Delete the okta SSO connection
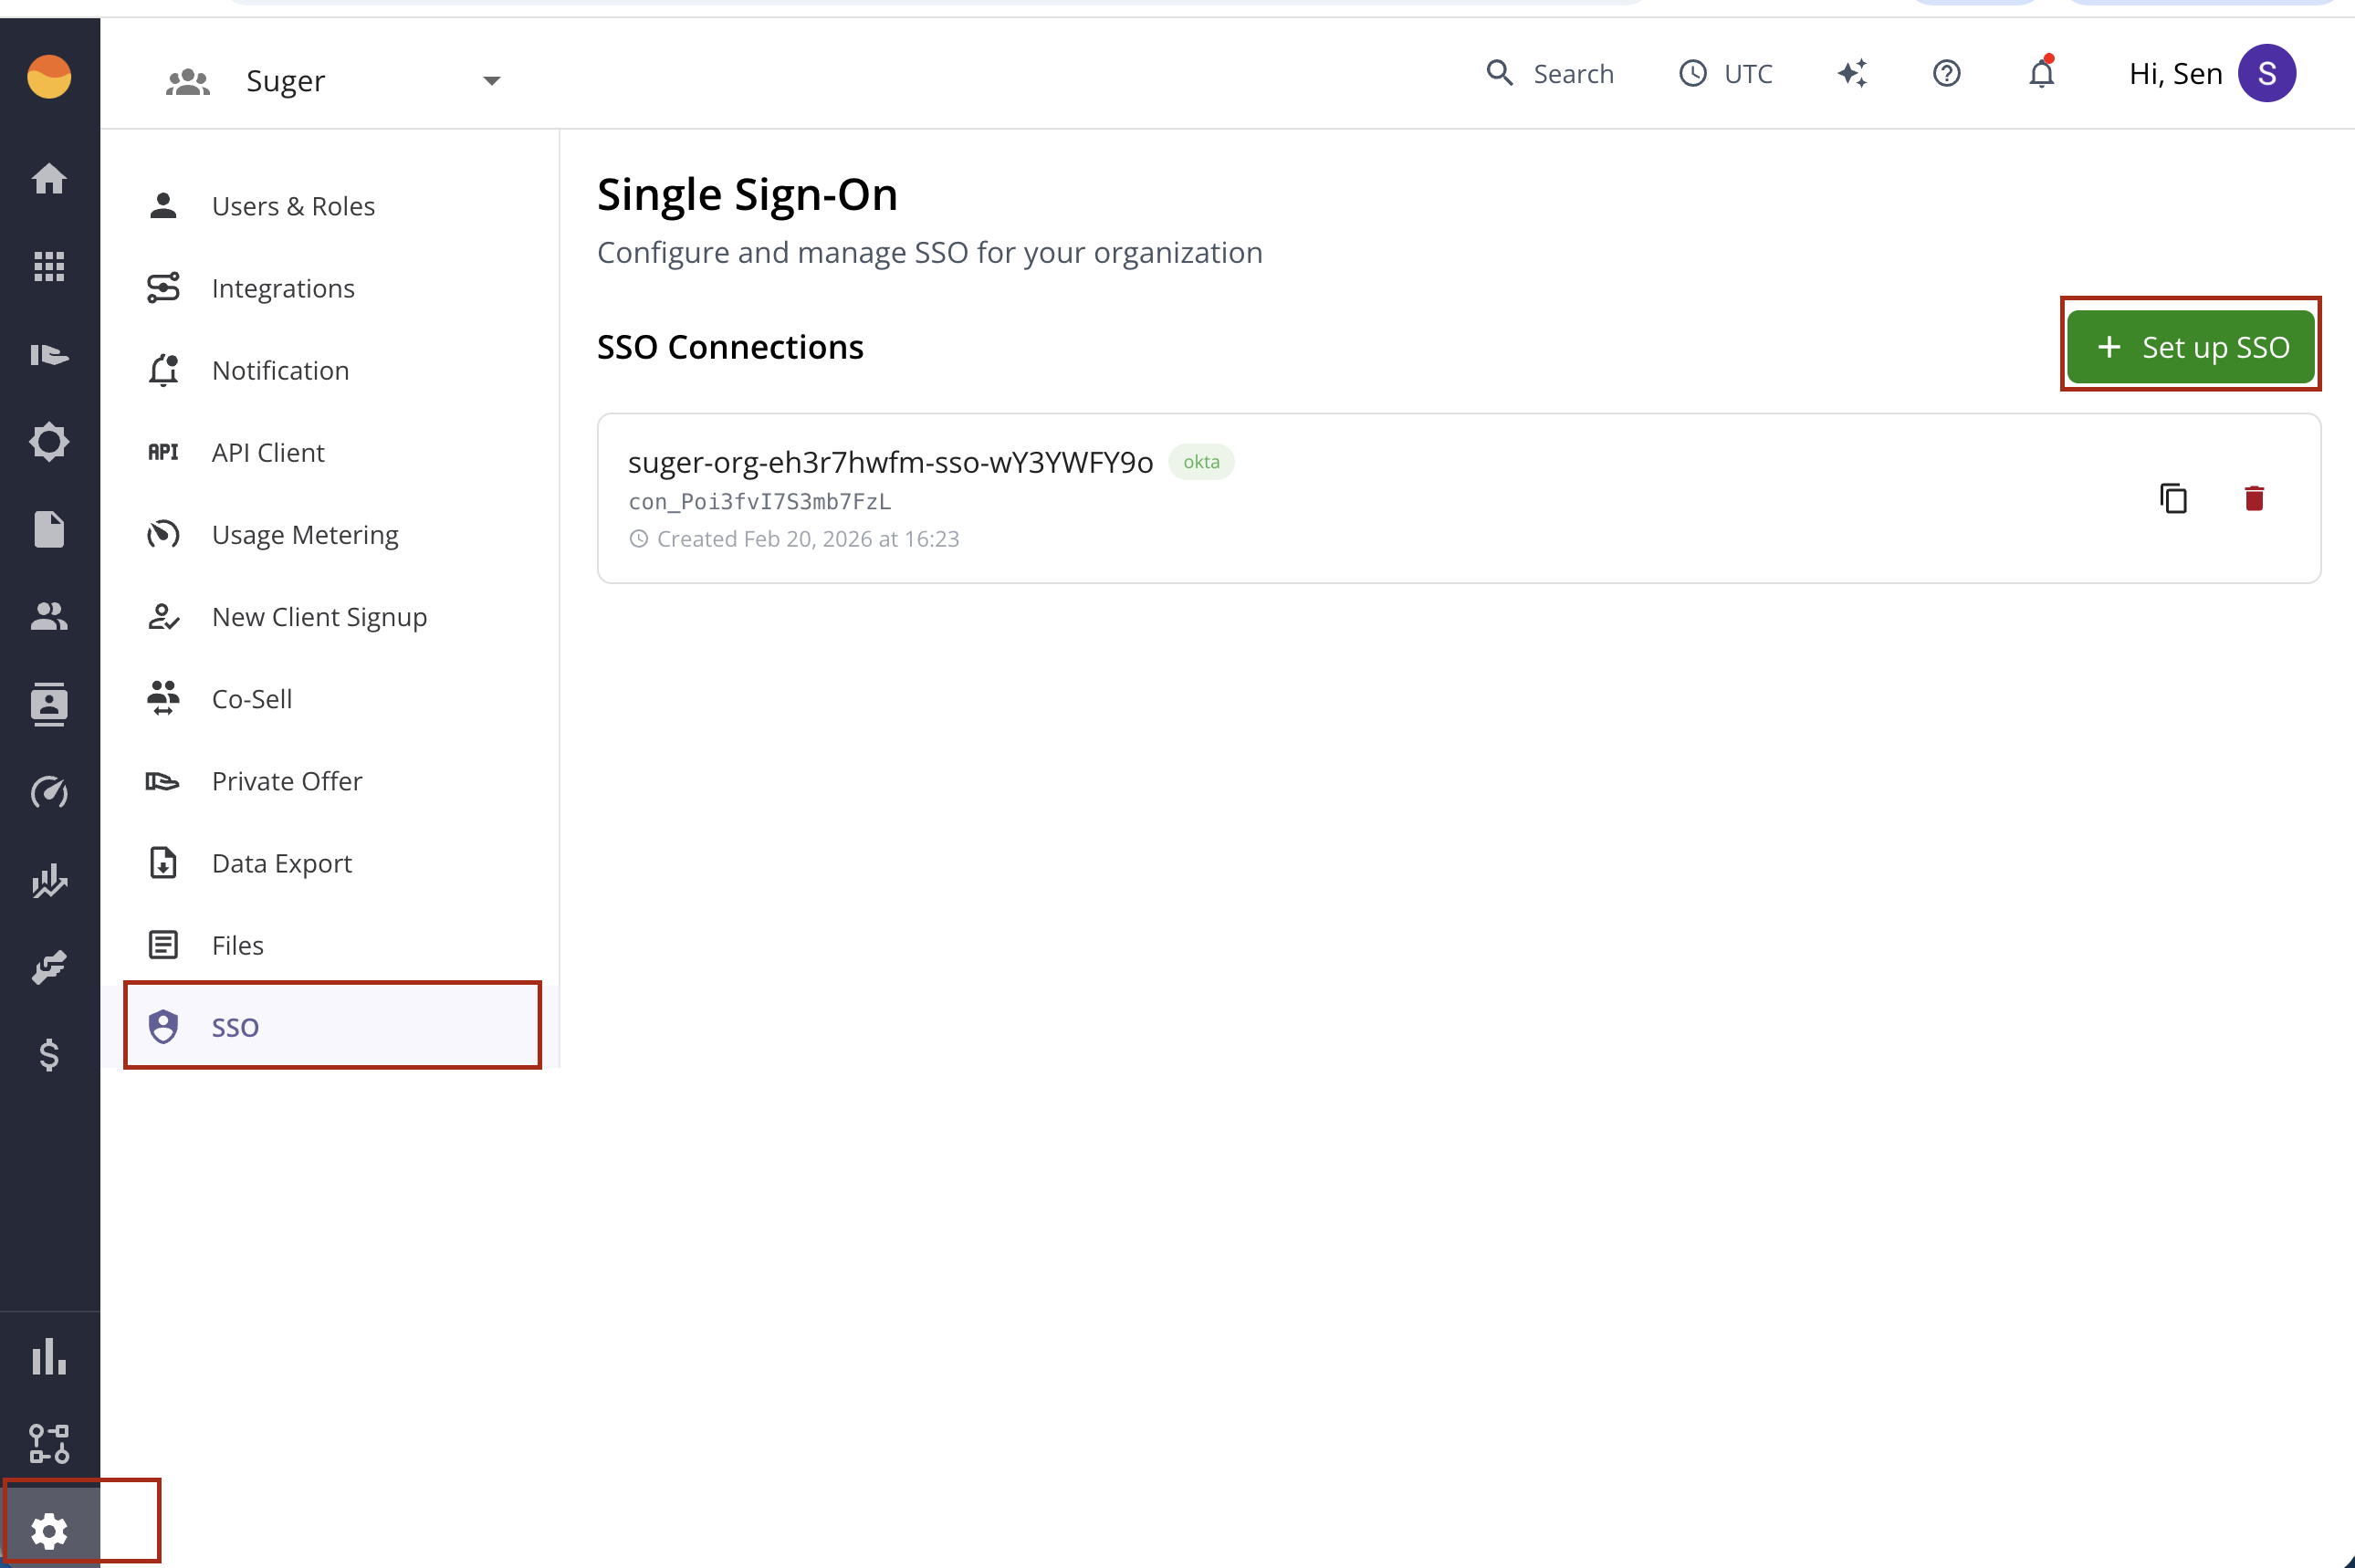The image size is (2355, 1568). (x=2253, y=498)
